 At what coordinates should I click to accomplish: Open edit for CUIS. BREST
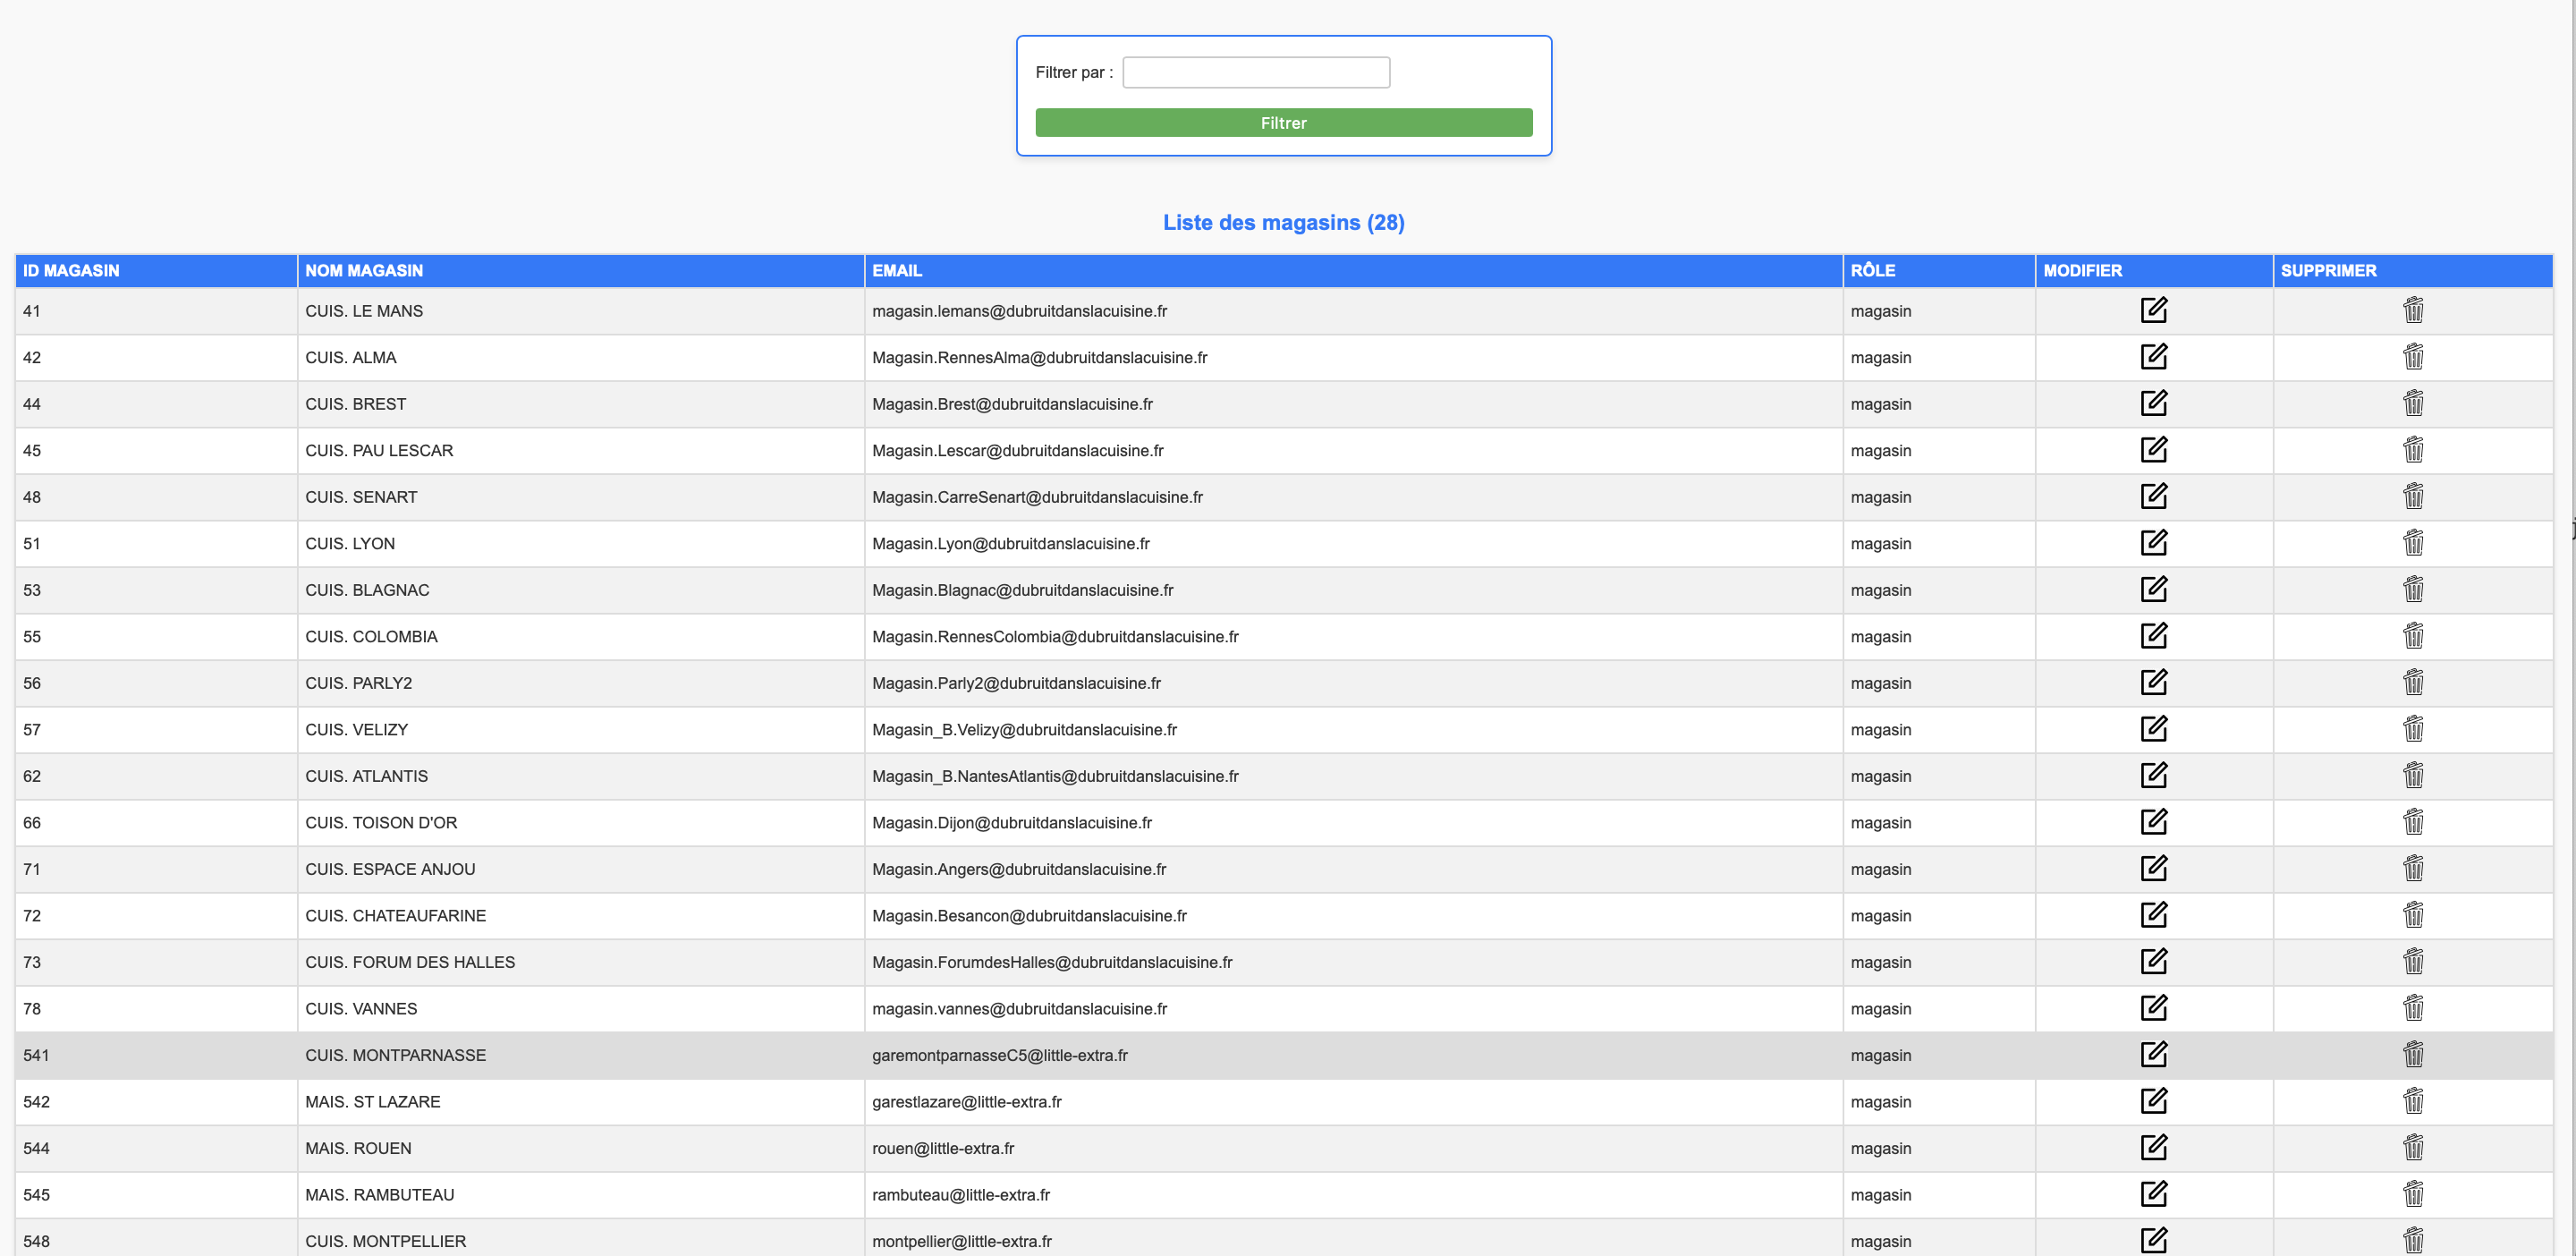tap(2154, 403)
